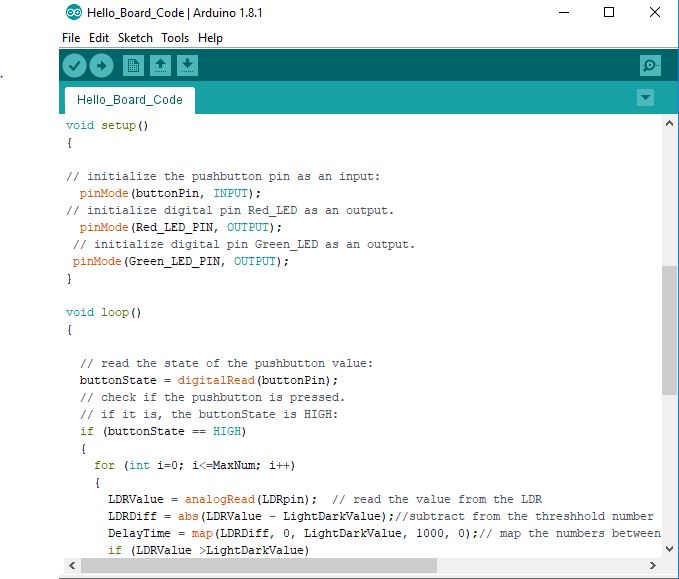679x579 pixels.
Task: Click the vertical scrollbar up arrow
Action: pos(669,123)
